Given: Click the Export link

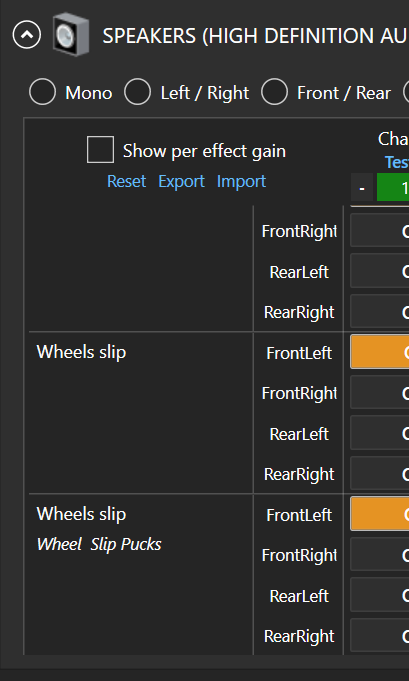Looking at the screenshot, I should pyautogui.click(x=181, y=181).
